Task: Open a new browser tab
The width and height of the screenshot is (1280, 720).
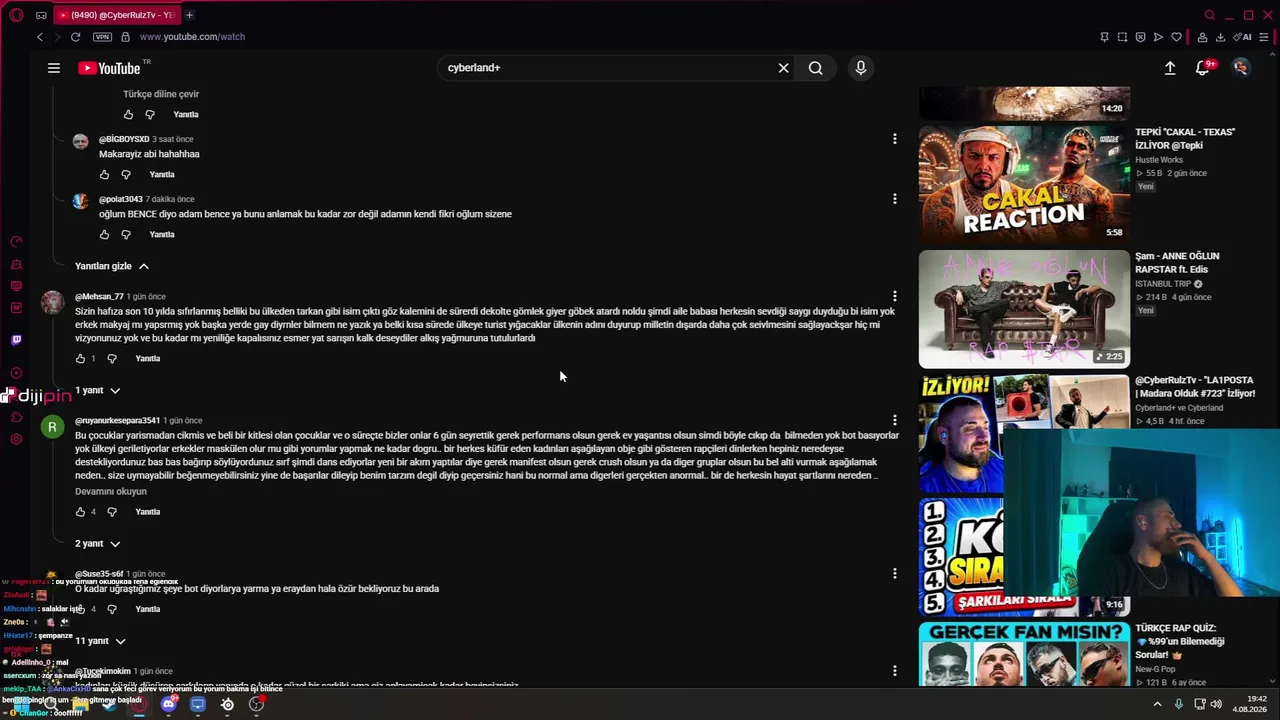Action: (189, 15)
